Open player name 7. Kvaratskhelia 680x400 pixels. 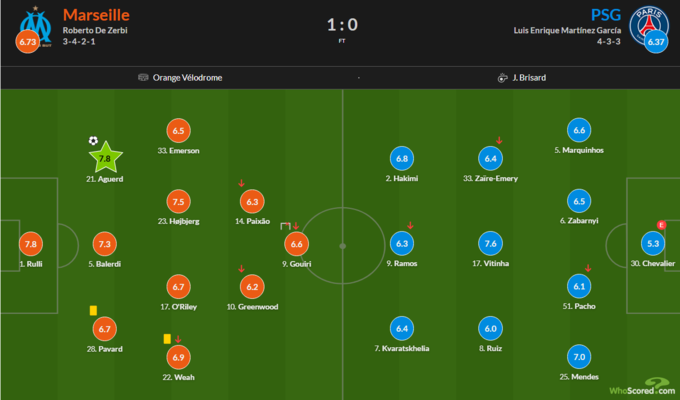(x=402, y=348)
